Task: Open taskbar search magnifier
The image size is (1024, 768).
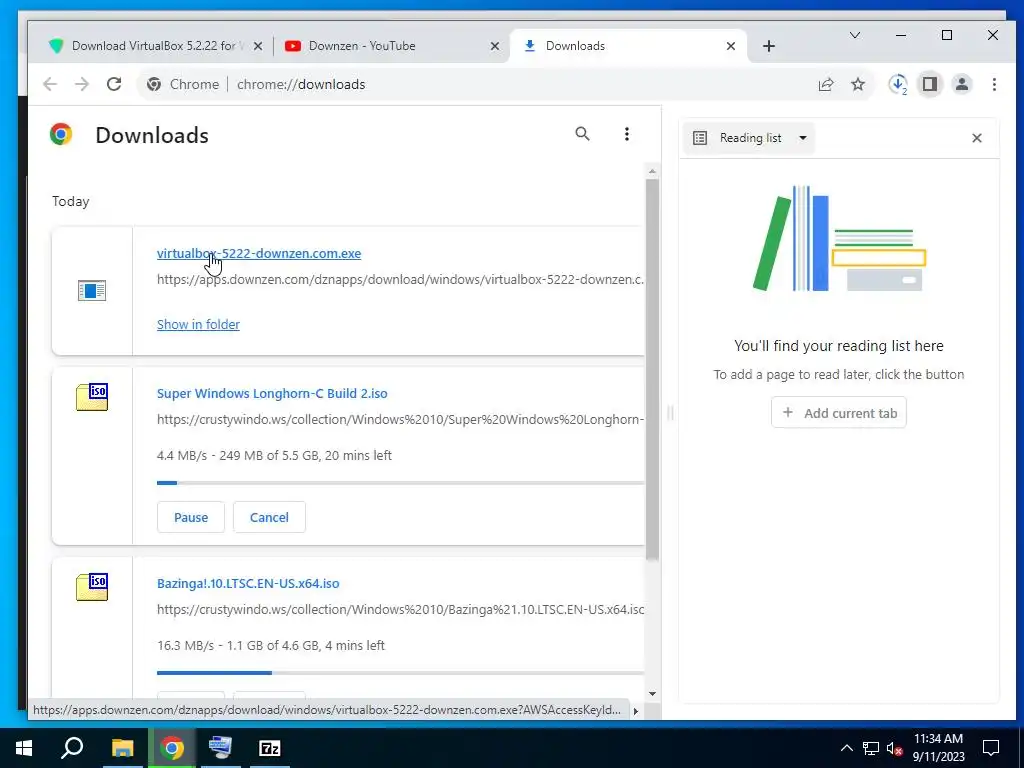Action: pos(72,748)
